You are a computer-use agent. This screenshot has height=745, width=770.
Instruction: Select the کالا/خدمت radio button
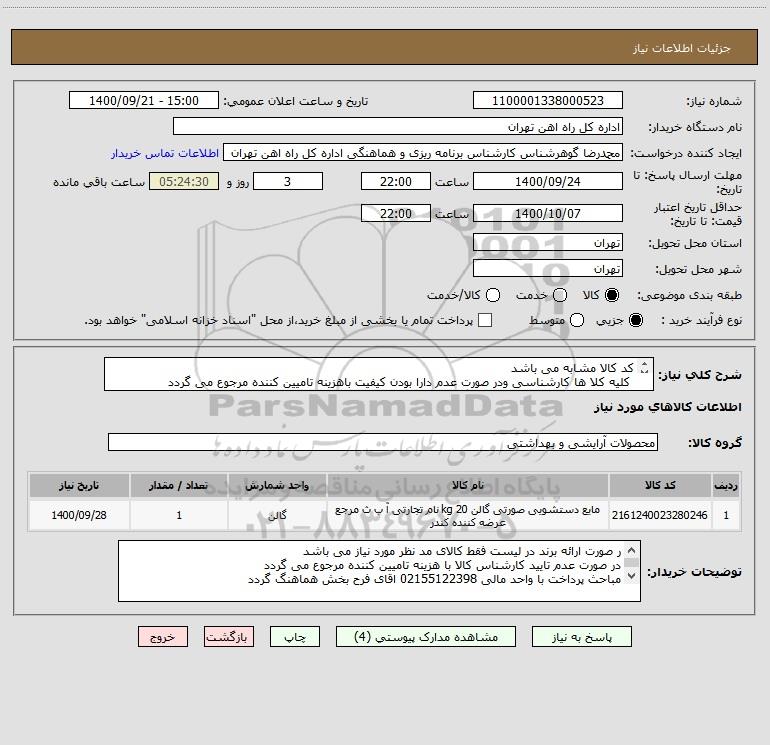493,295
